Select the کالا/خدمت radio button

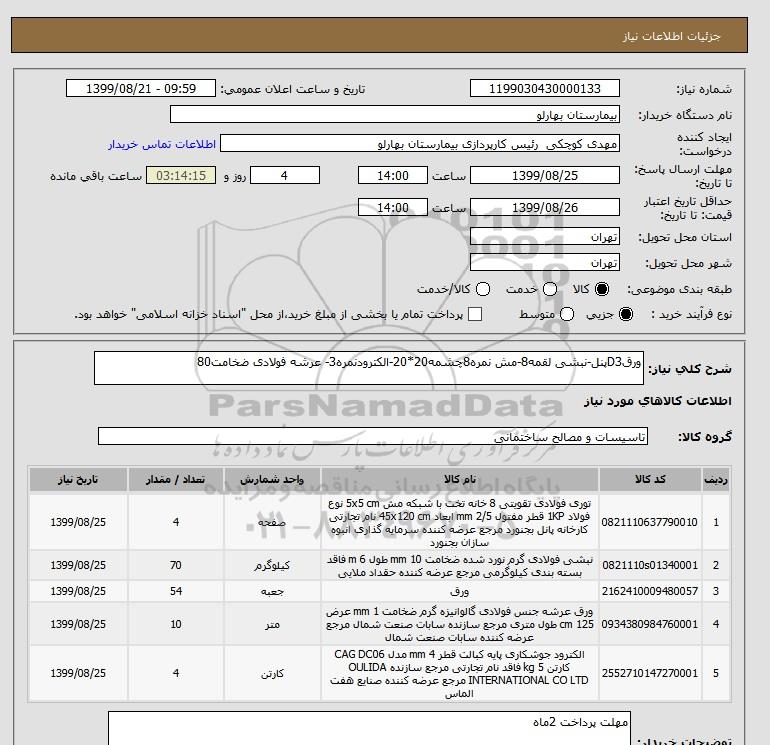[483, 289]
